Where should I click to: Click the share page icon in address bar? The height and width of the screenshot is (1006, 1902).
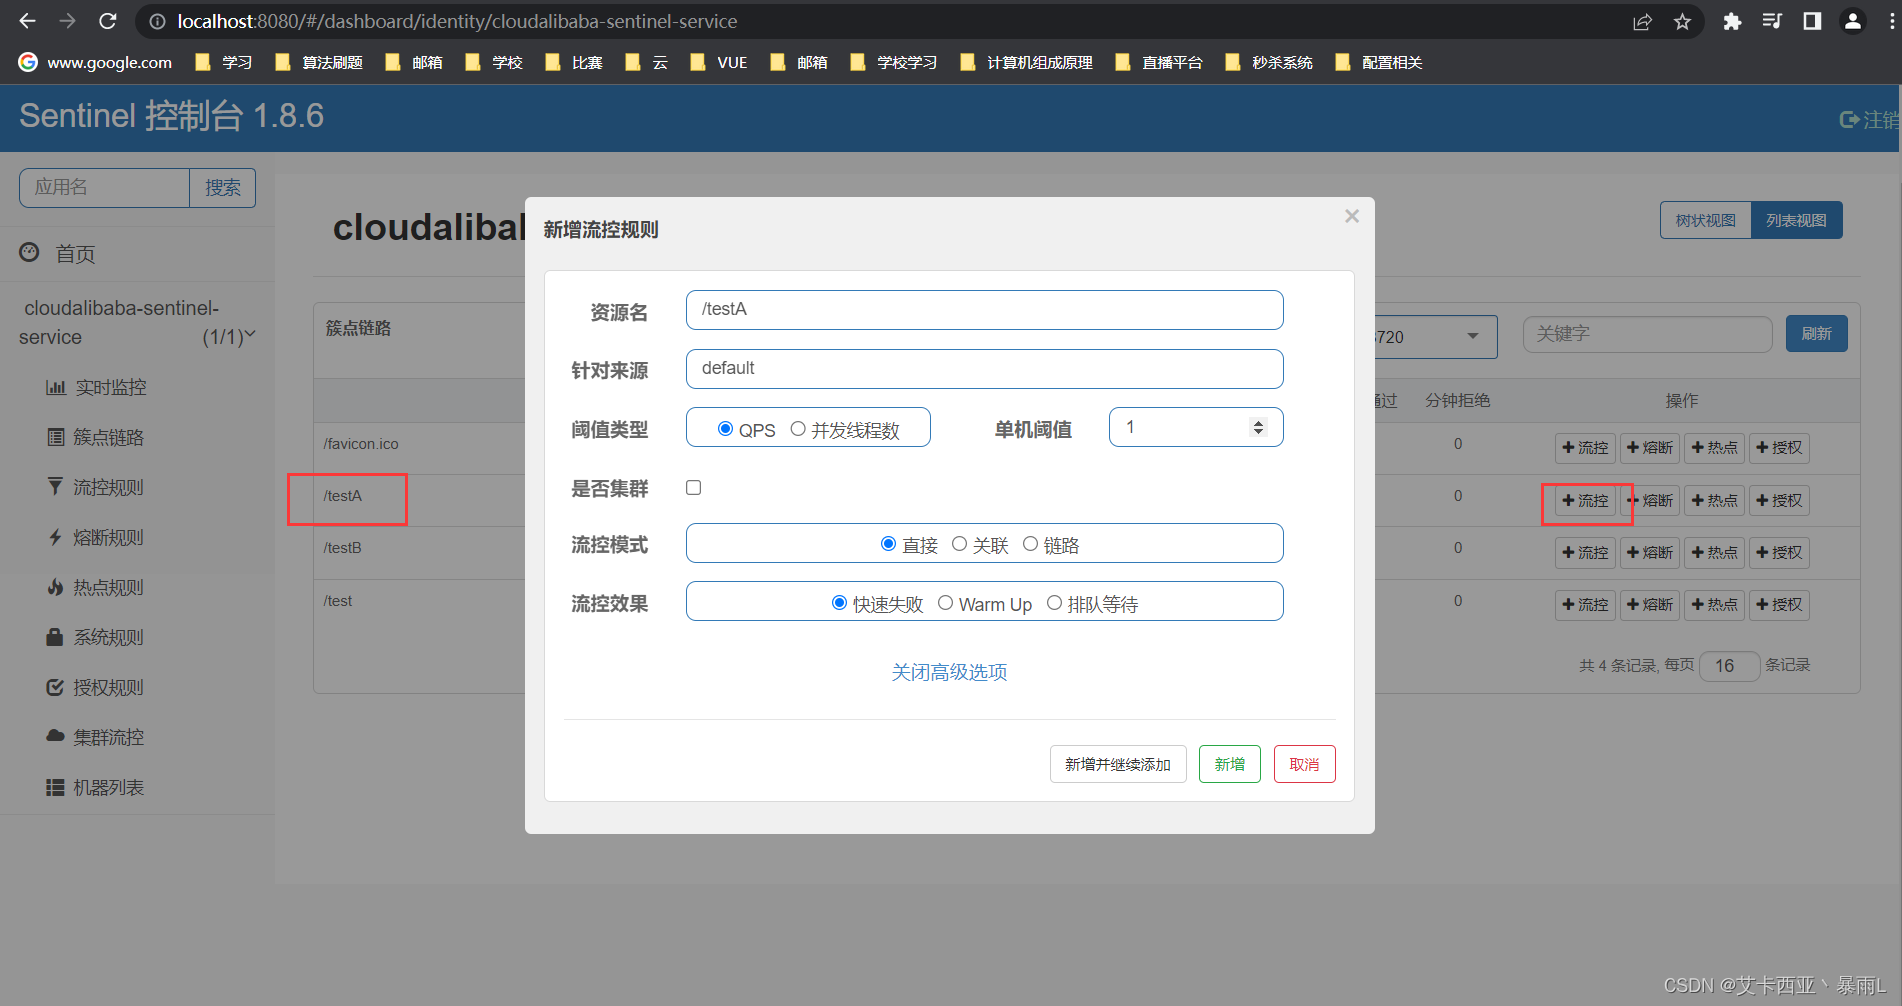point(1642,22)
